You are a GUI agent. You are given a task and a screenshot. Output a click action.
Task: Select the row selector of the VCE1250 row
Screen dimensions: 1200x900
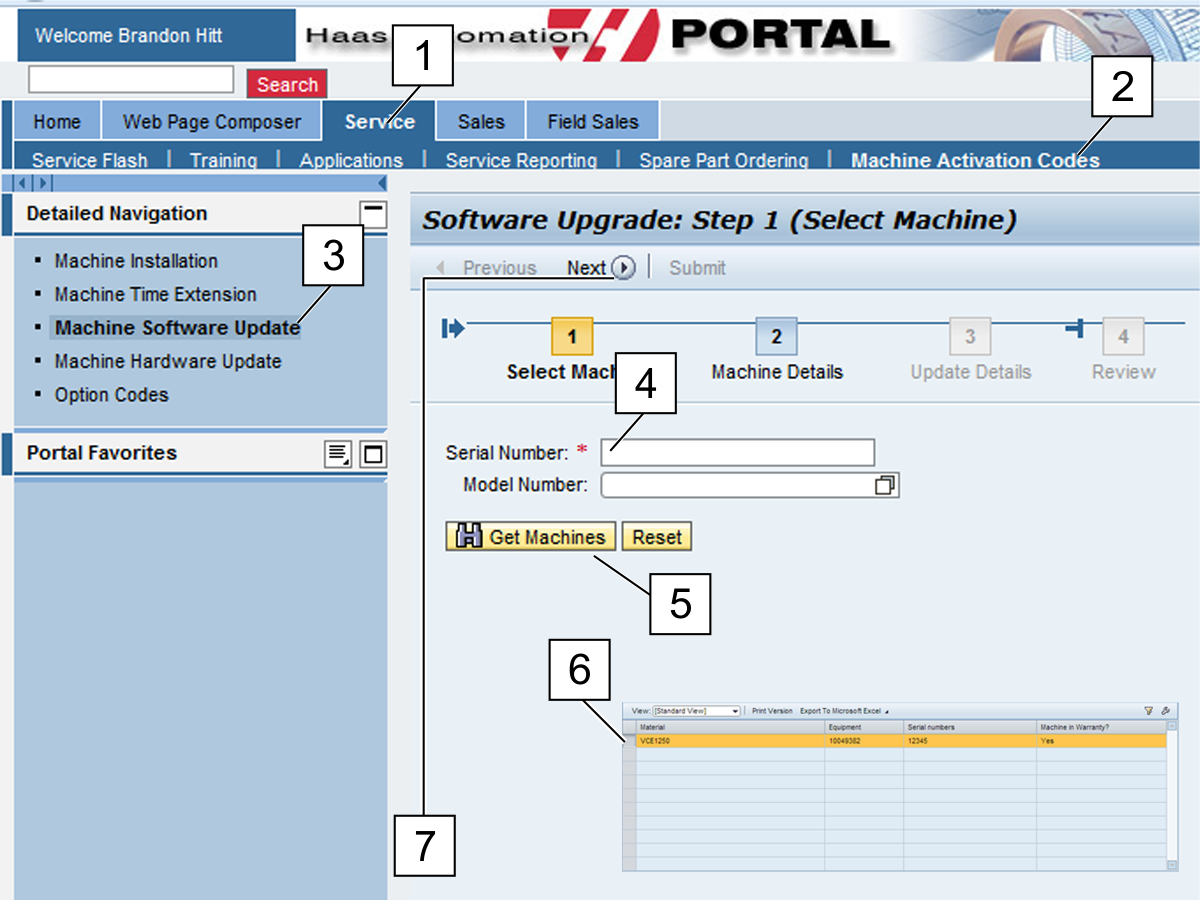[629, 741]
